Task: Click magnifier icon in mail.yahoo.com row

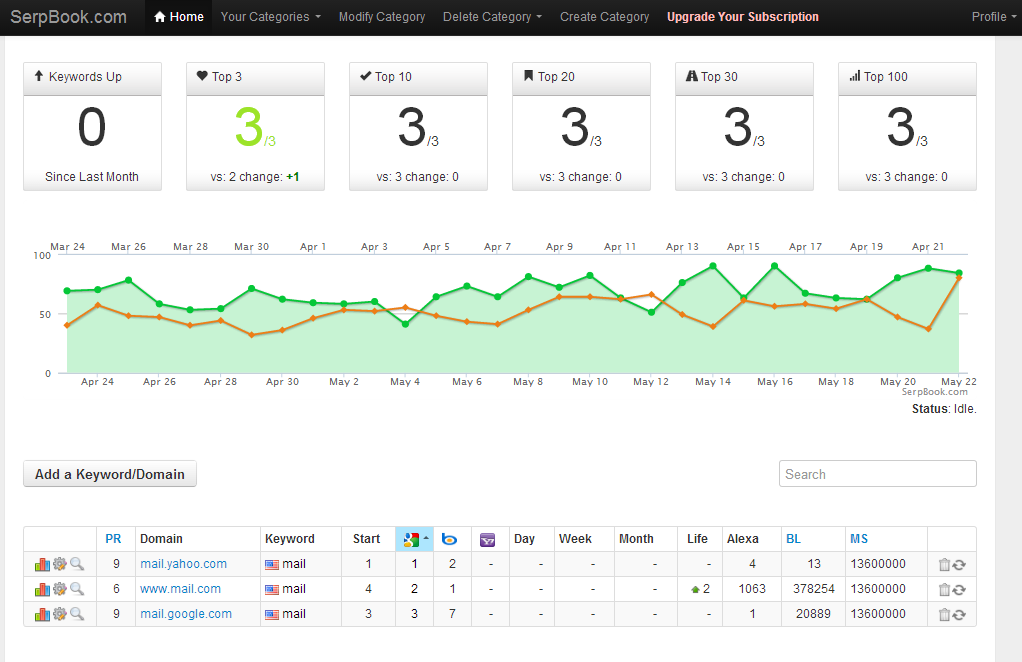Action: 77,564
